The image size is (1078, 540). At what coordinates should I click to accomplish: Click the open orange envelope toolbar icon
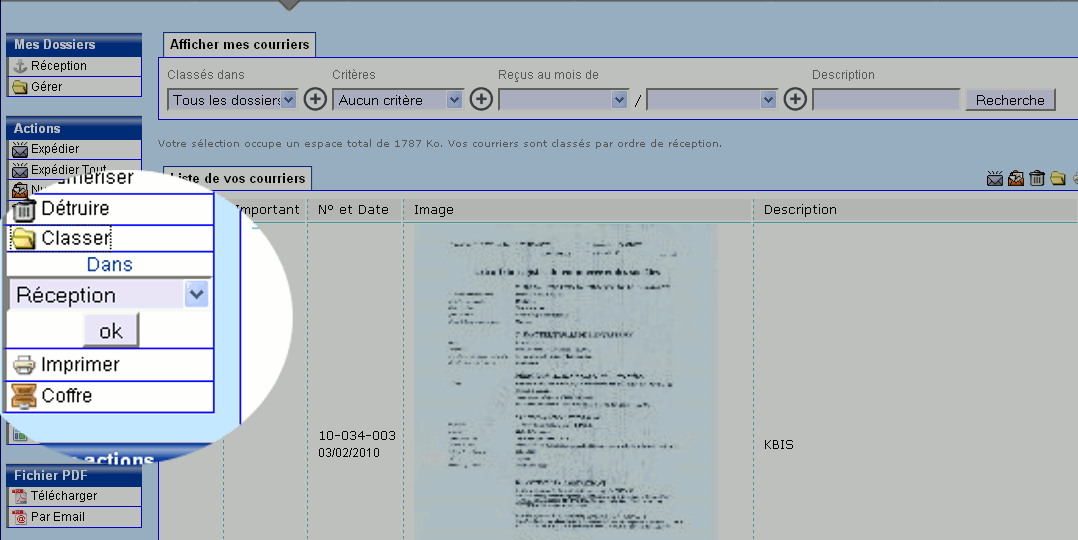(1016, 179)
